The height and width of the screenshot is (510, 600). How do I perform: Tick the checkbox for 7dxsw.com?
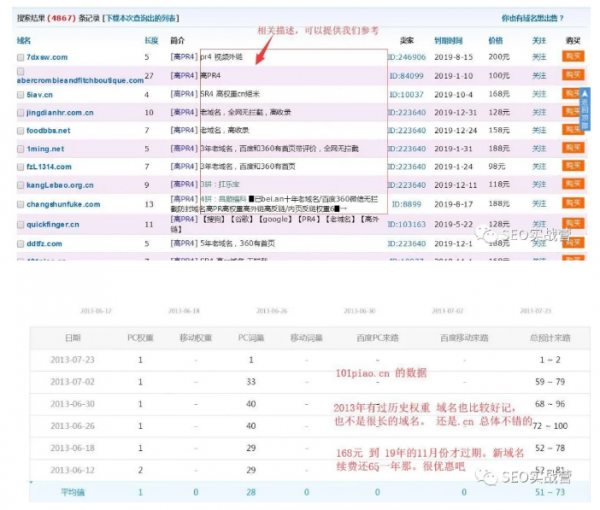tap(21, 58)
